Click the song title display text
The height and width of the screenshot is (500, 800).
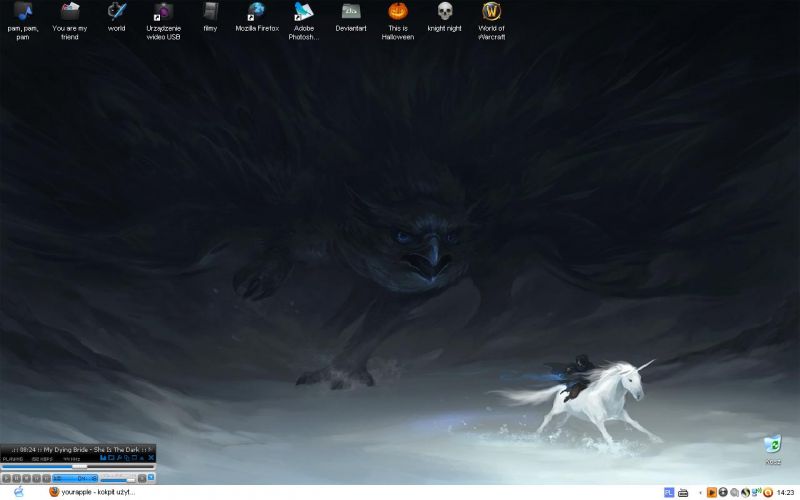coord(91,449)
